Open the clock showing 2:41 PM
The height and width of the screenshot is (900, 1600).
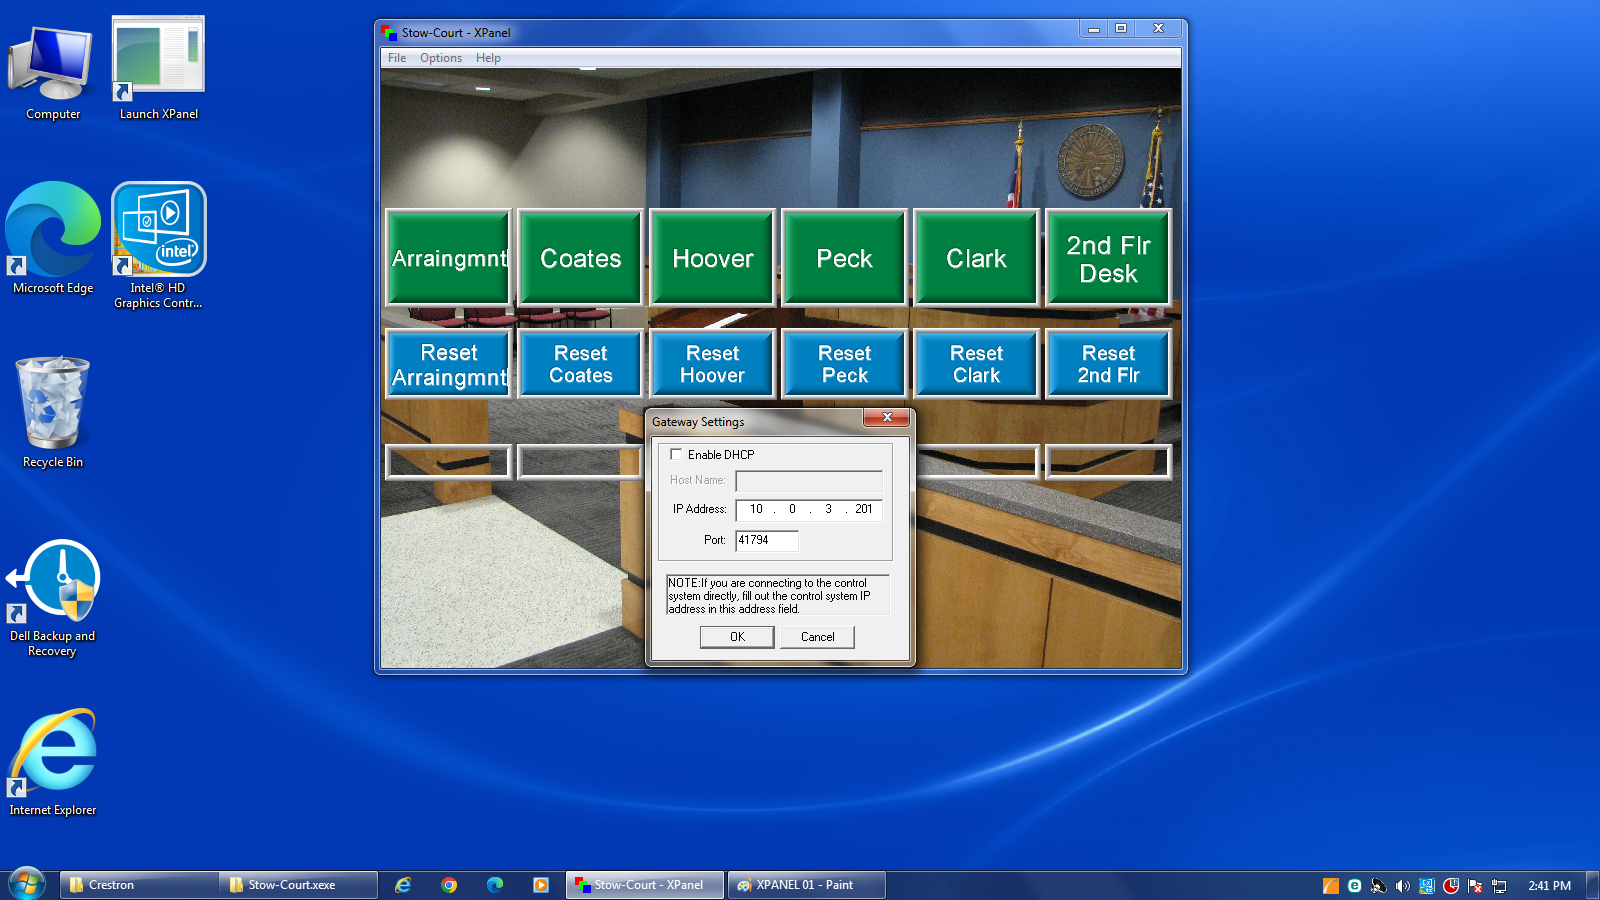1549,885
